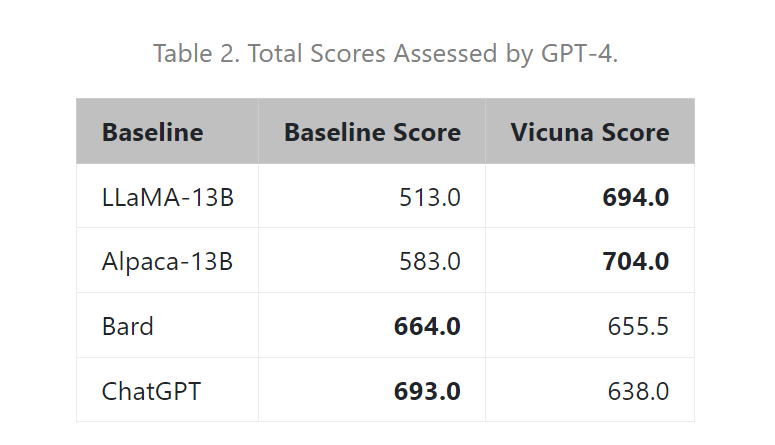Select the 'Vicuna Score' column header

pos(589,132)
